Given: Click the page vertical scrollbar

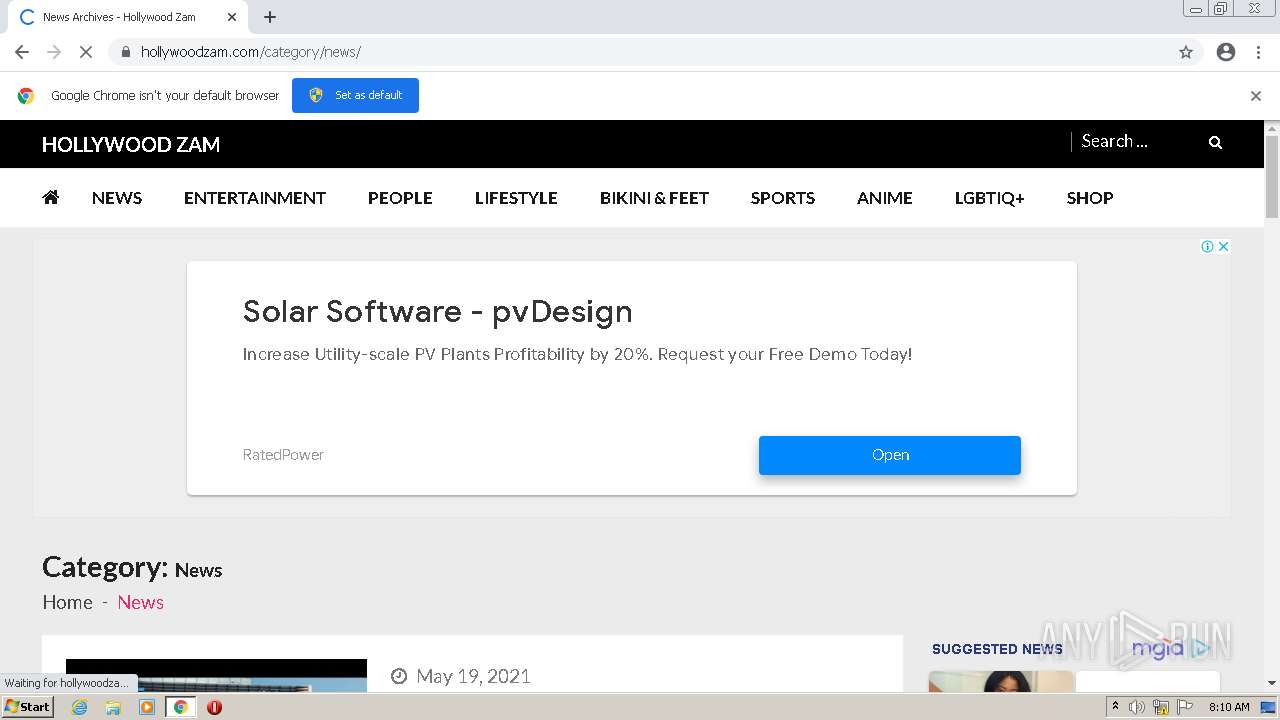Looking at the screenshot, I should click(1272, 176).
